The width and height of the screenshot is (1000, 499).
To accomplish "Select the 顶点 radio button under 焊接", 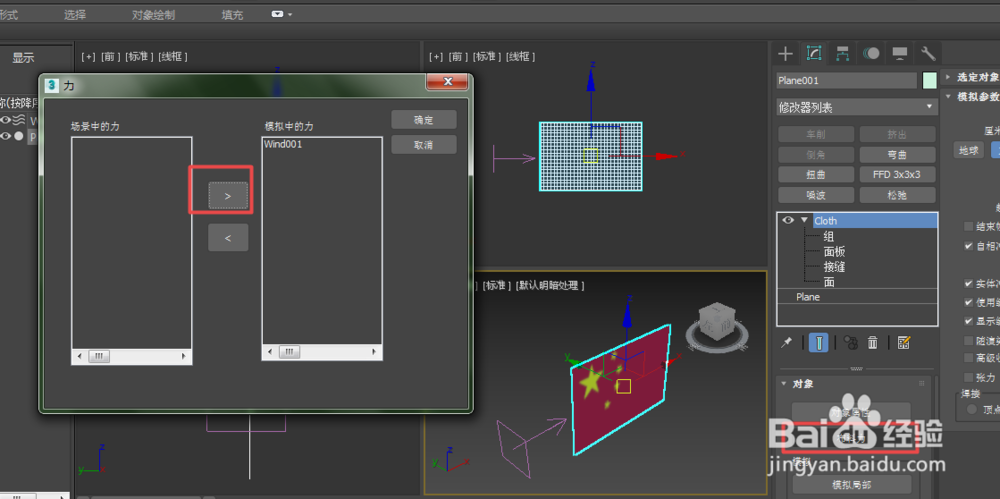I will click(971, 410).
